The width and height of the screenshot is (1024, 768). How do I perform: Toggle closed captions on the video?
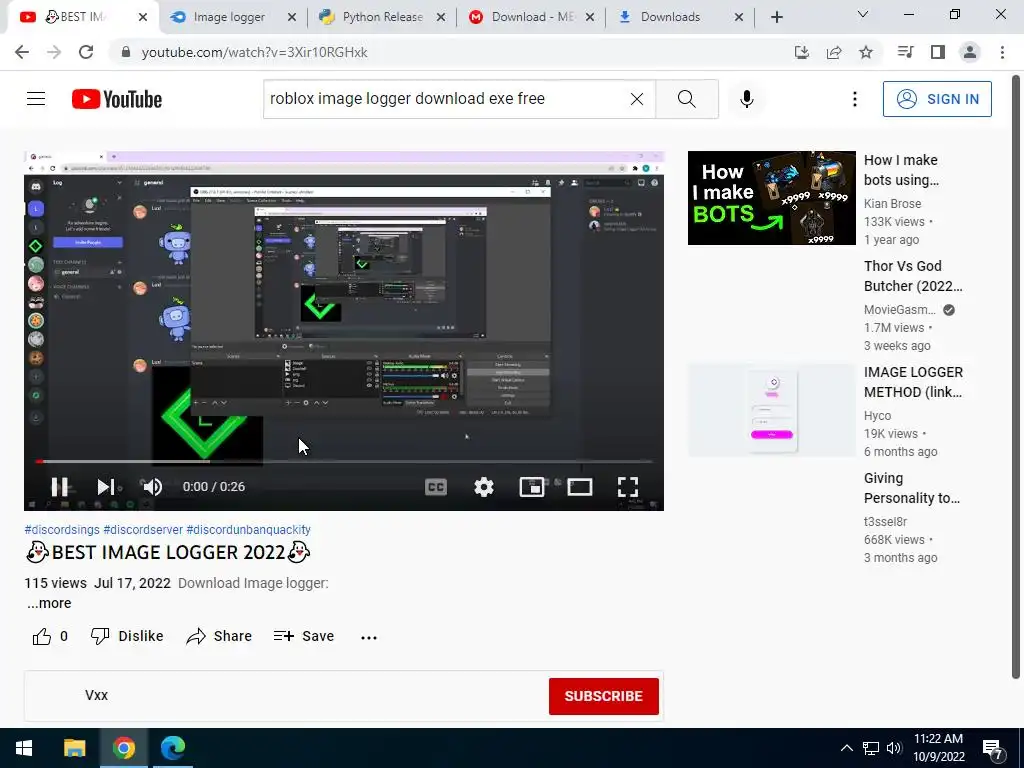tap(436, 487)
